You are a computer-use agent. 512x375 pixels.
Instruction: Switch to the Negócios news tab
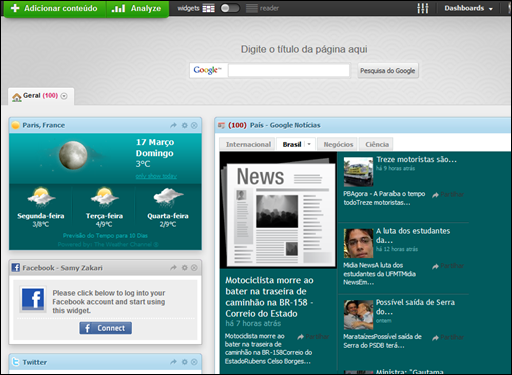click(338, 144)
